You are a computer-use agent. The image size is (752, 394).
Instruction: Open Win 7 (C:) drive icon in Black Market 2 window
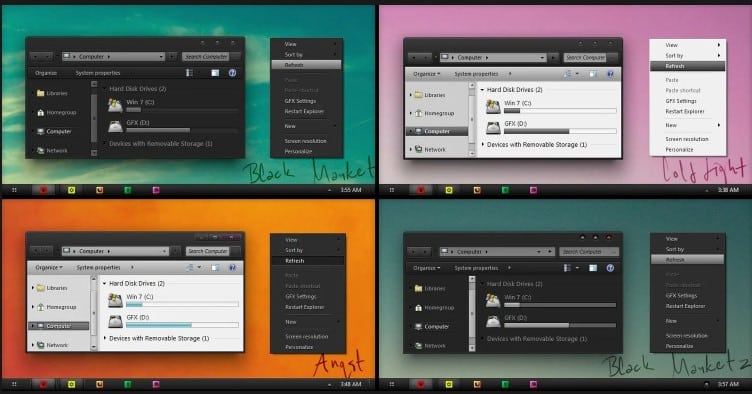point(493,301)
